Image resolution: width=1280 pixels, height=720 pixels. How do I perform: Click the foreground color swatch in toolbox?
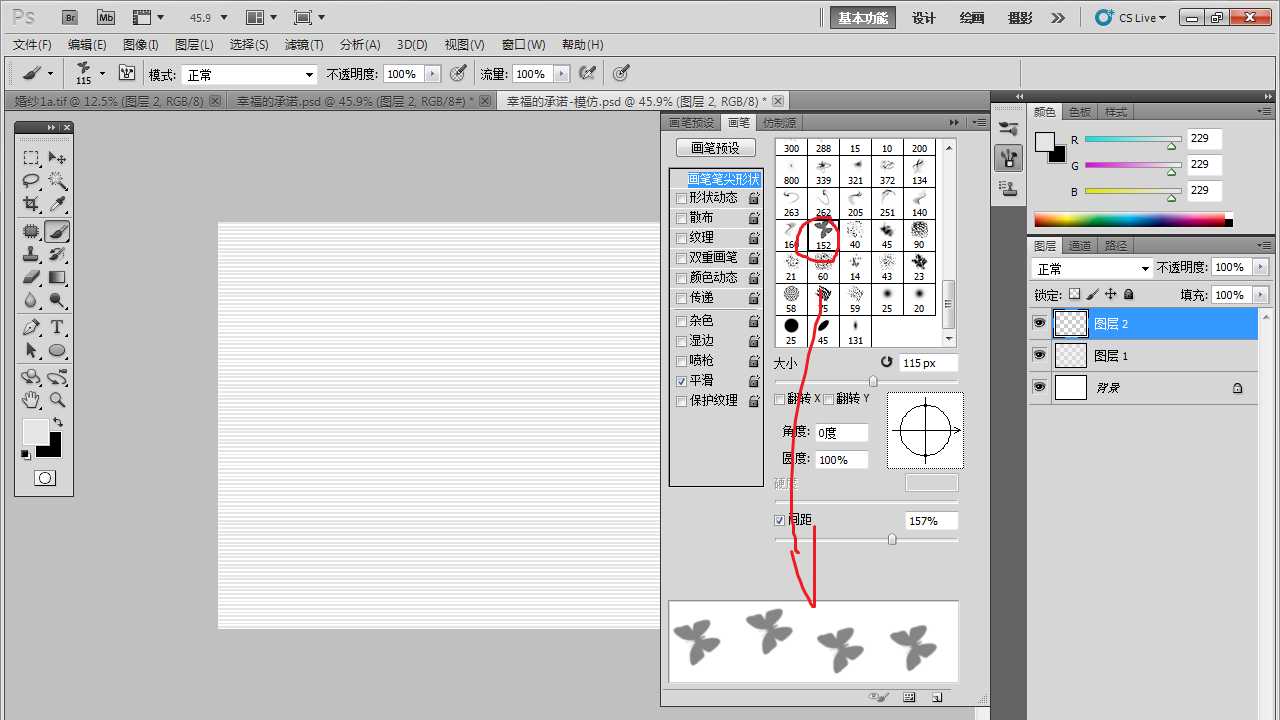pyautogui.click(x=35, y=431)
